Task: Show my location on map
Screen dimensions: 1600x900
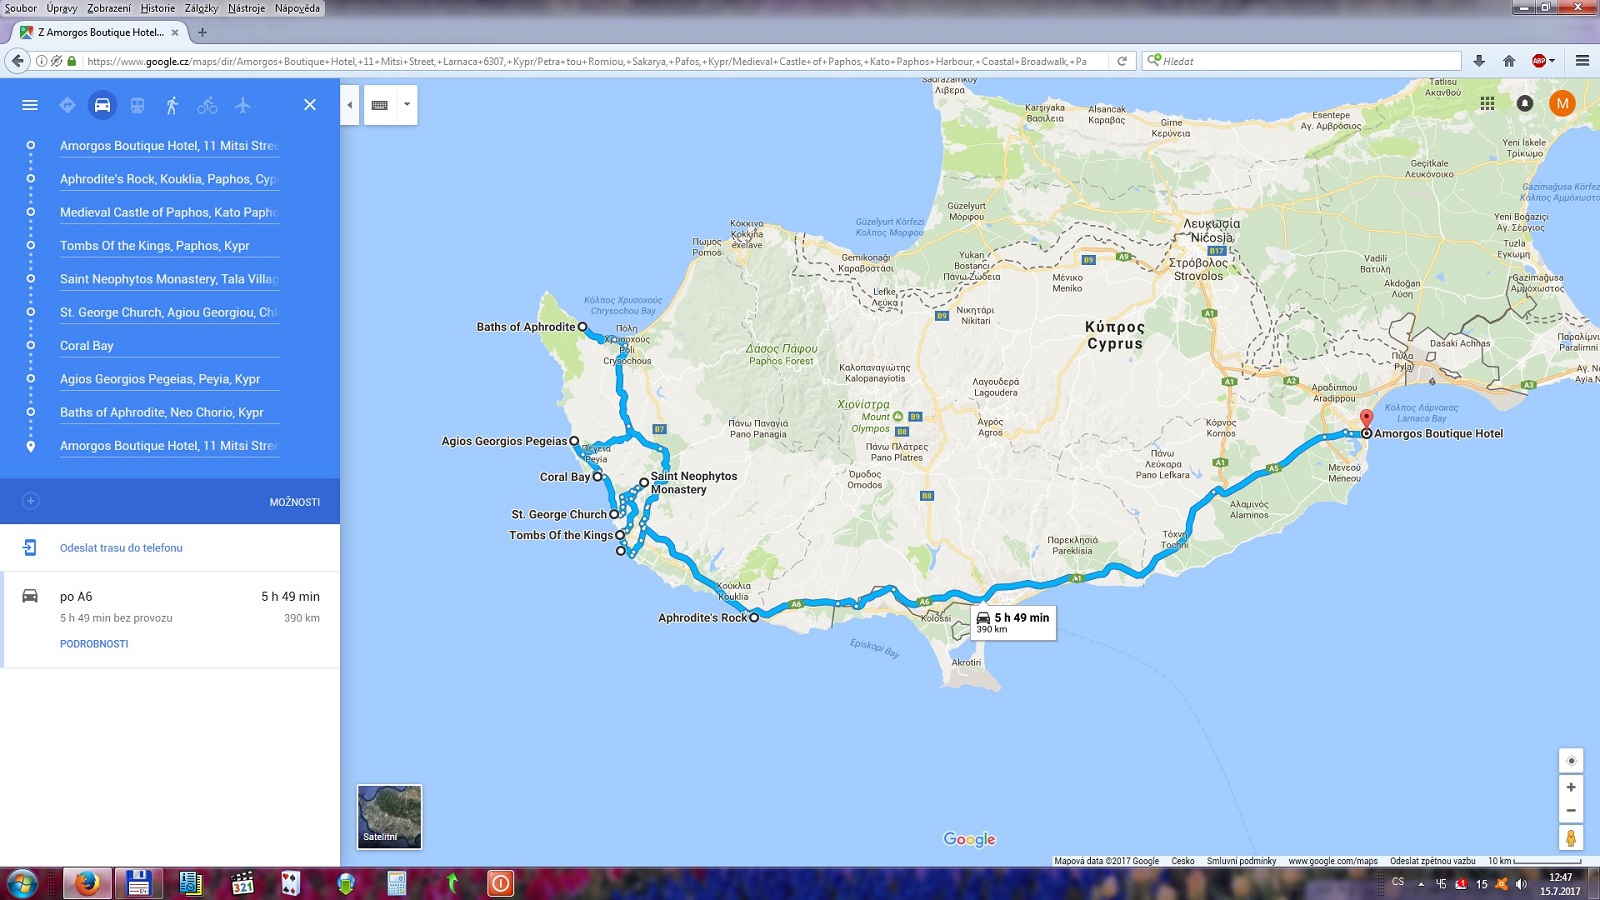Action: (x=1571, y=761)
